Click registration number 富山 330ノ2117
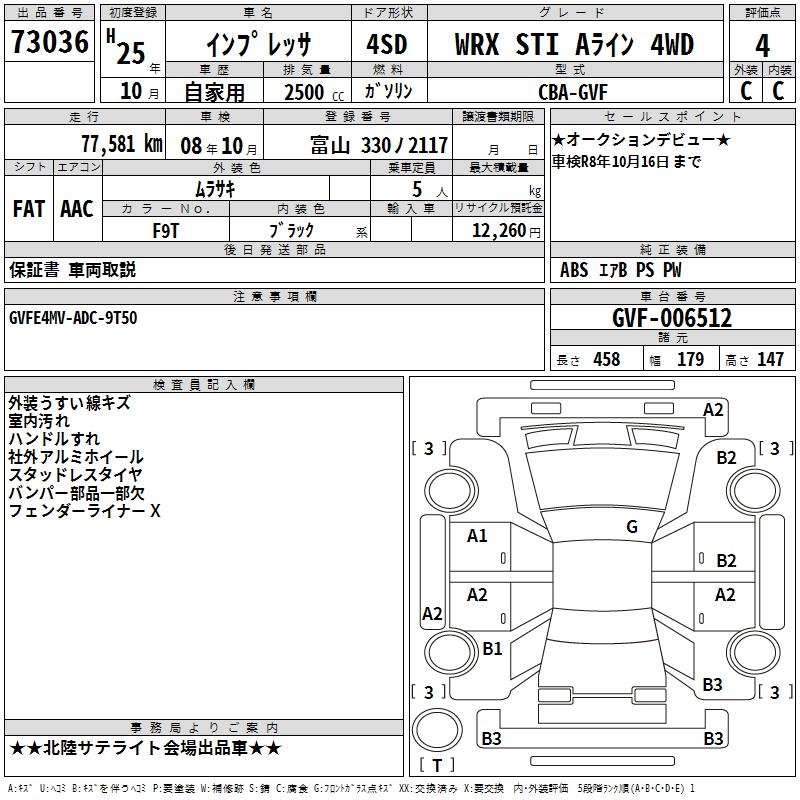The image size is (800, 800). pos(379,145)
